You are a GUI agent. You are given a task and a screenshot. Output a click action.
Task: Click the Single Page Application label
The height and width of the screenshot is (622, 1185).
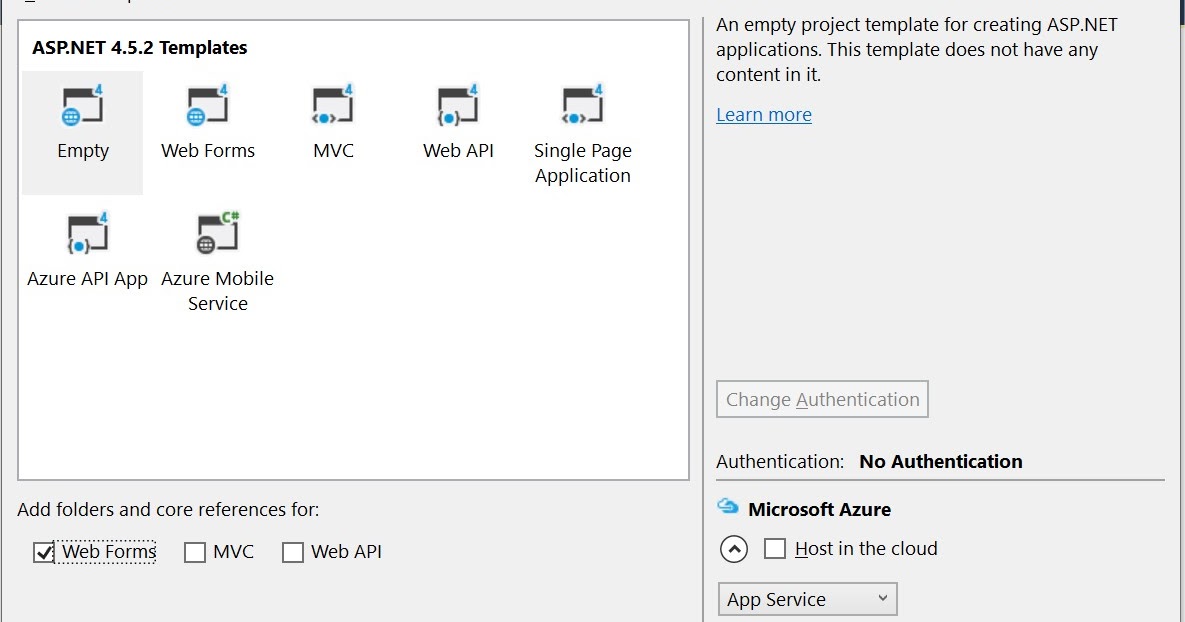pos(583,163)
